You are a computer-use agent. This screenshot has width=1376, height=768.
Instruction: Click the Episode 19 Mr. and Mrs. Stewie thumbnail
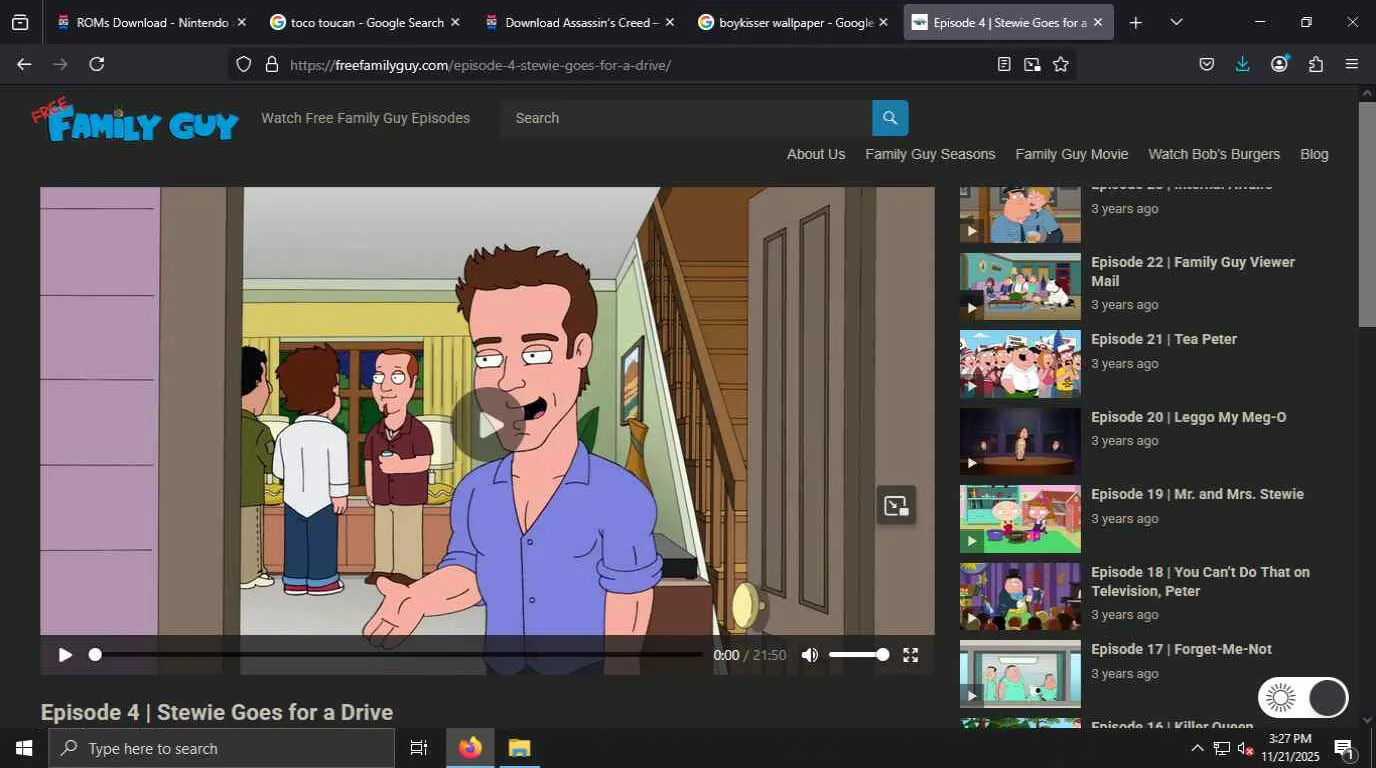[1020, 519]
